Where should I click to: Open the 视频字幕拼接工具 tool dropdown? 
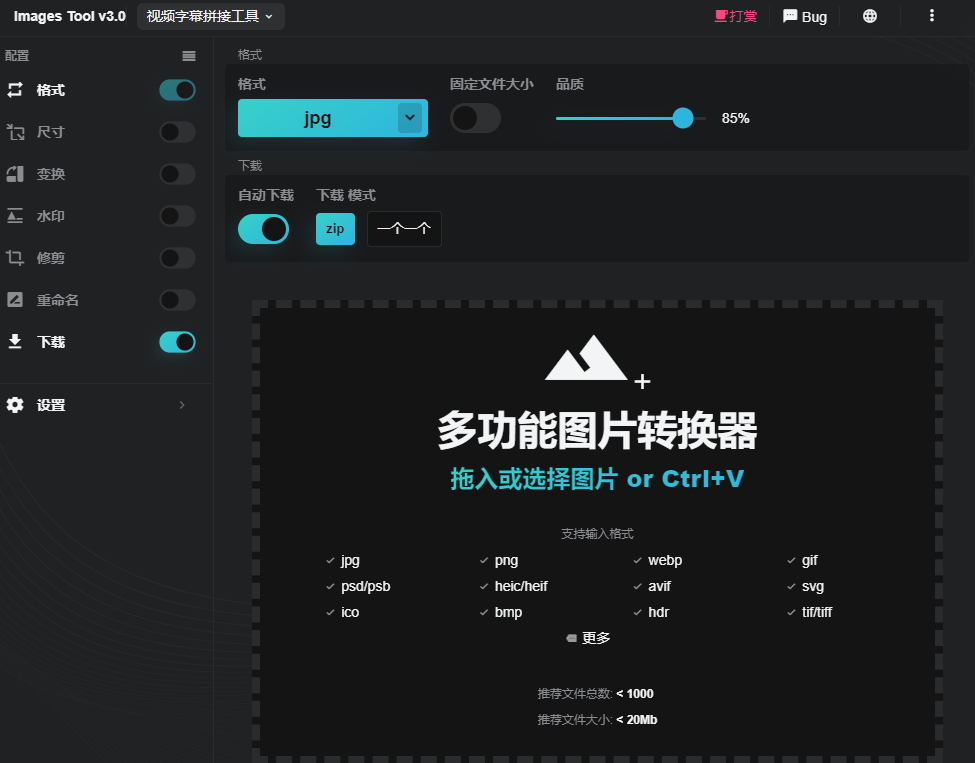point(210,16)
